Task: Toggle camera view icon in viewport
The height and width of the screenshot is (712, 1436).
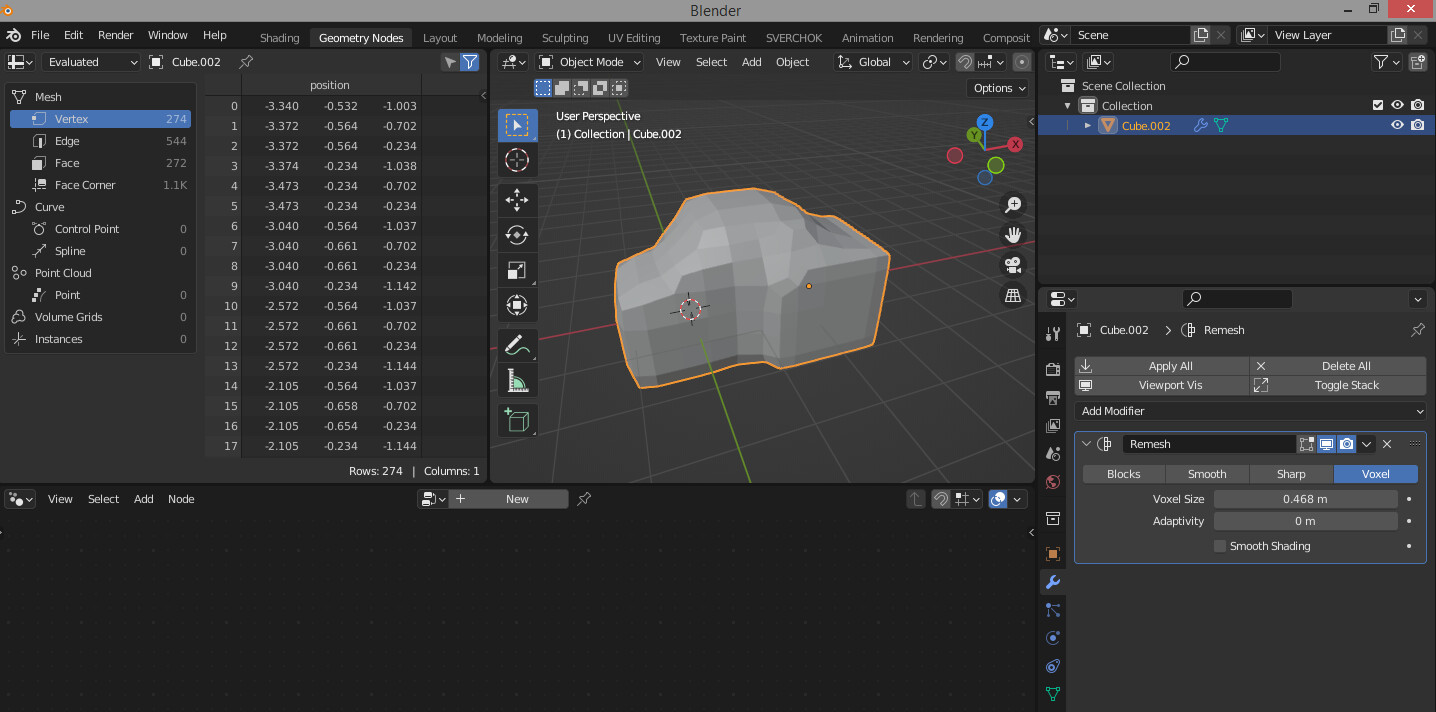Action: point(1013,265)
